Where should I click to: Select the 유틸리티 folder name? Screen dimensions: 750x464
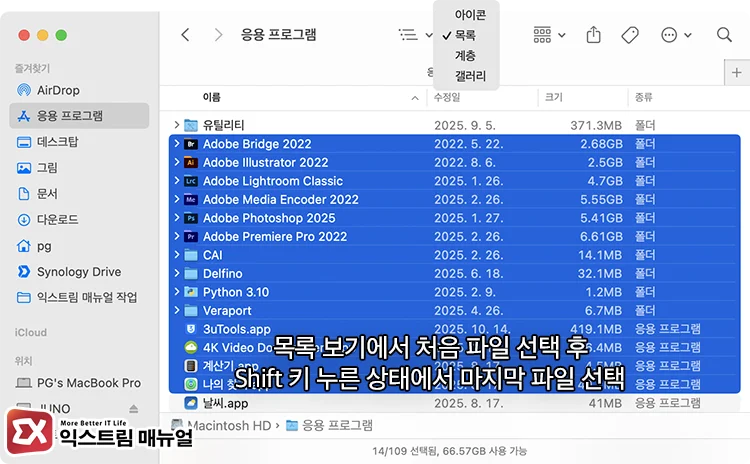click(223, 125)
